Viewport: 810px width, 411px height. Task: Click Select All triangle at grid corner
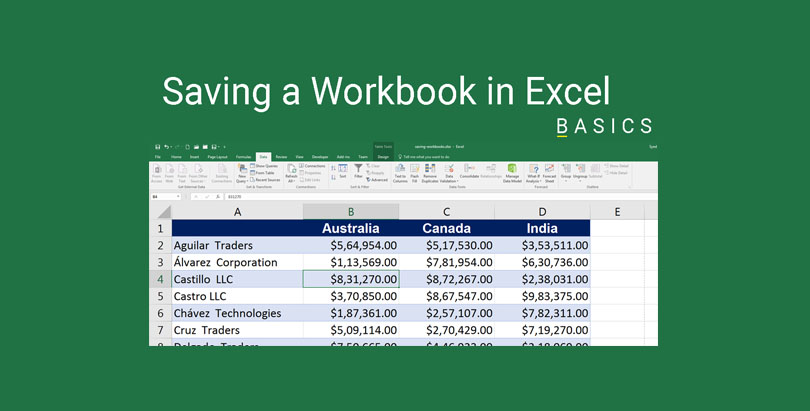click(164, 212)
